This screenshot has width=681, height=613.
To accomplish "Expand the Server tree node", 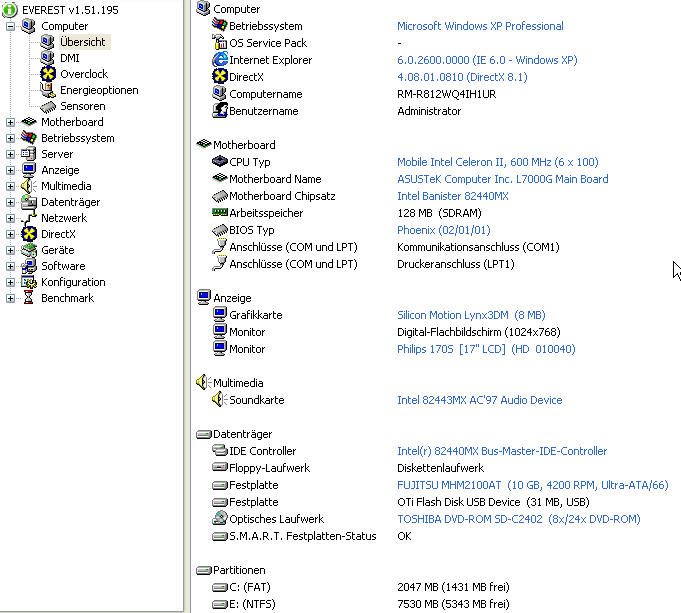I will tap(10, 154).
